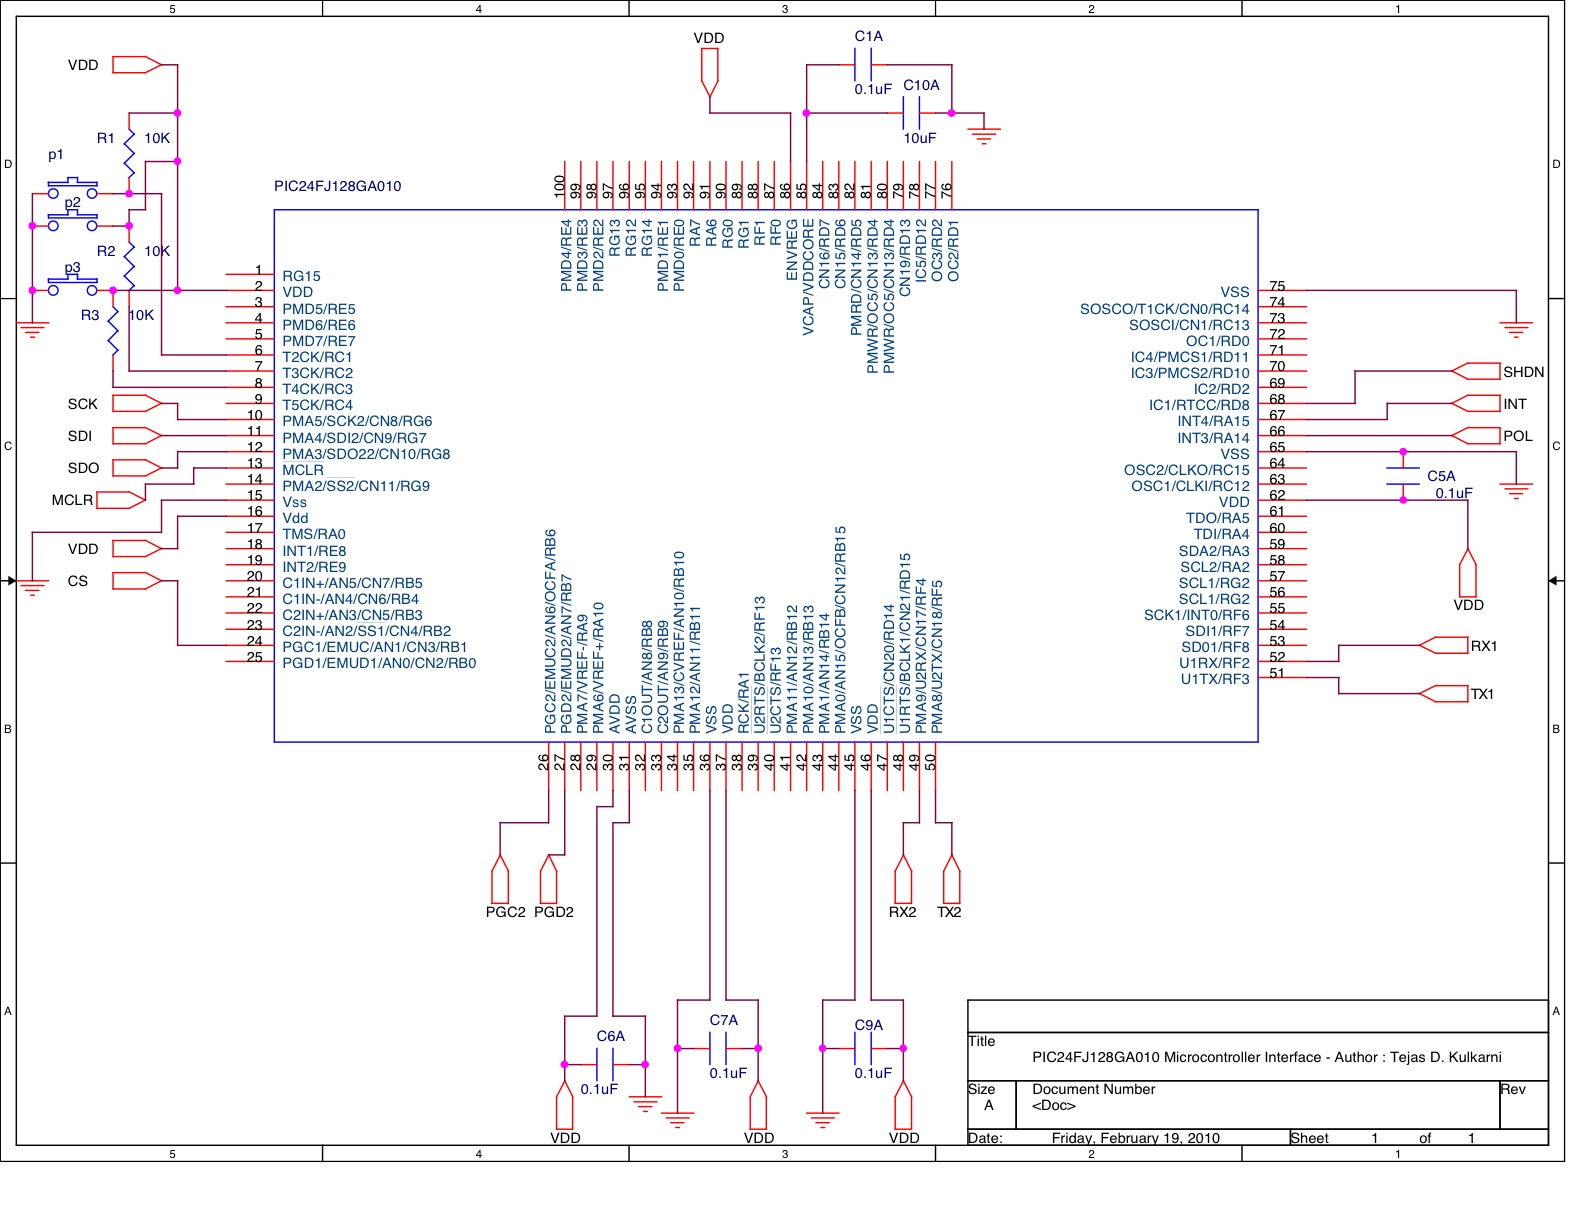Image resolution: width=1584 pixels, height=1224 pixels.
Task: Click the <Doc> document number field
Action: tap(1054, 1105)
